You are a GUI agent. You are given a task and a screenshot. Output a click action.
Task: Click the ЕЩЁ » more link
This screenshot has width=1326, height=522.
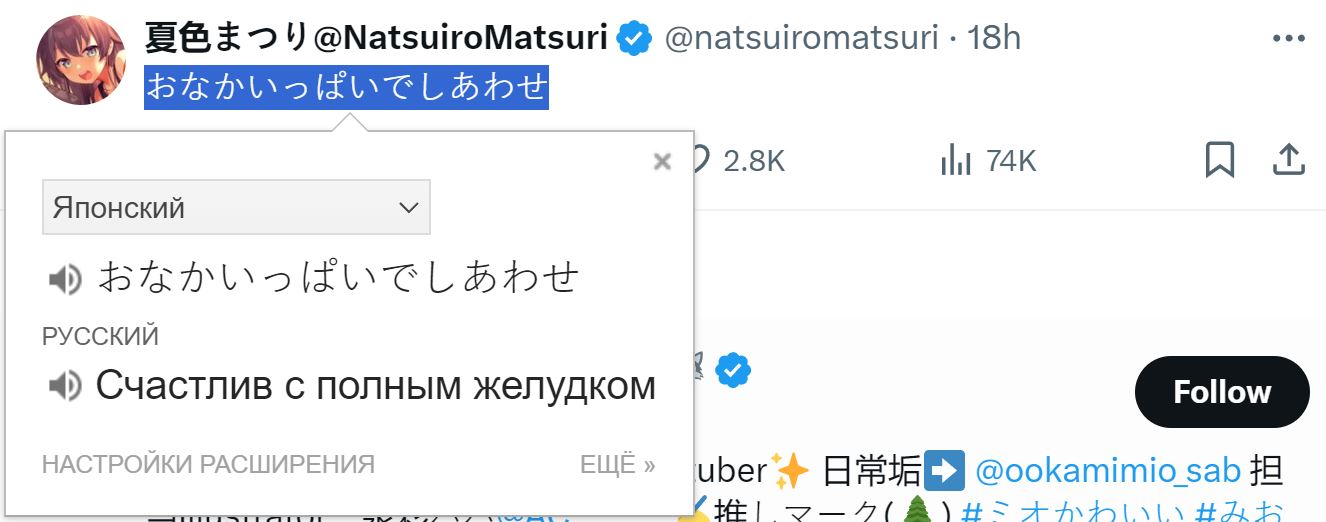(x=618, y=465)
